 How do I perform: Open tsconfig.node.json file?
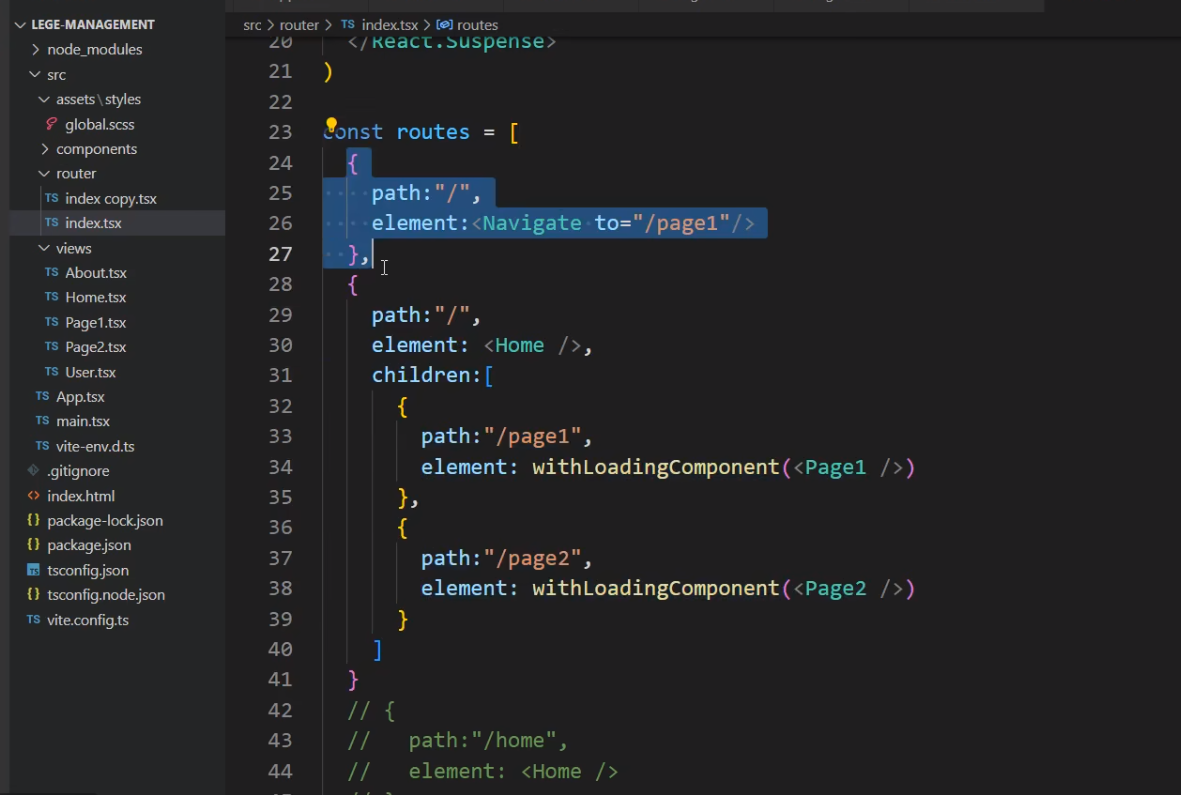click(x=105, y=595)
